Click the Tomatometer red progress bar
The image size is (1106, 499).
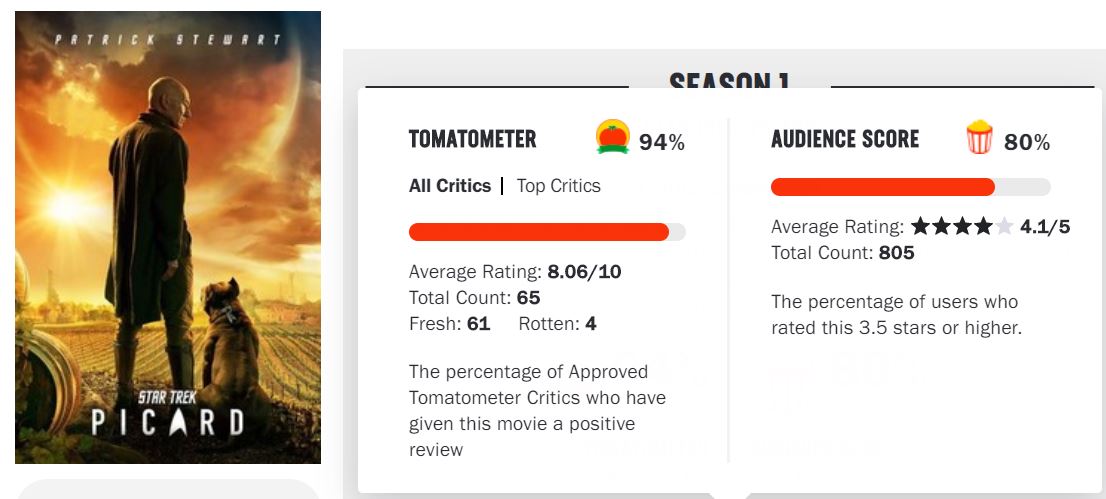pos(539,232)
